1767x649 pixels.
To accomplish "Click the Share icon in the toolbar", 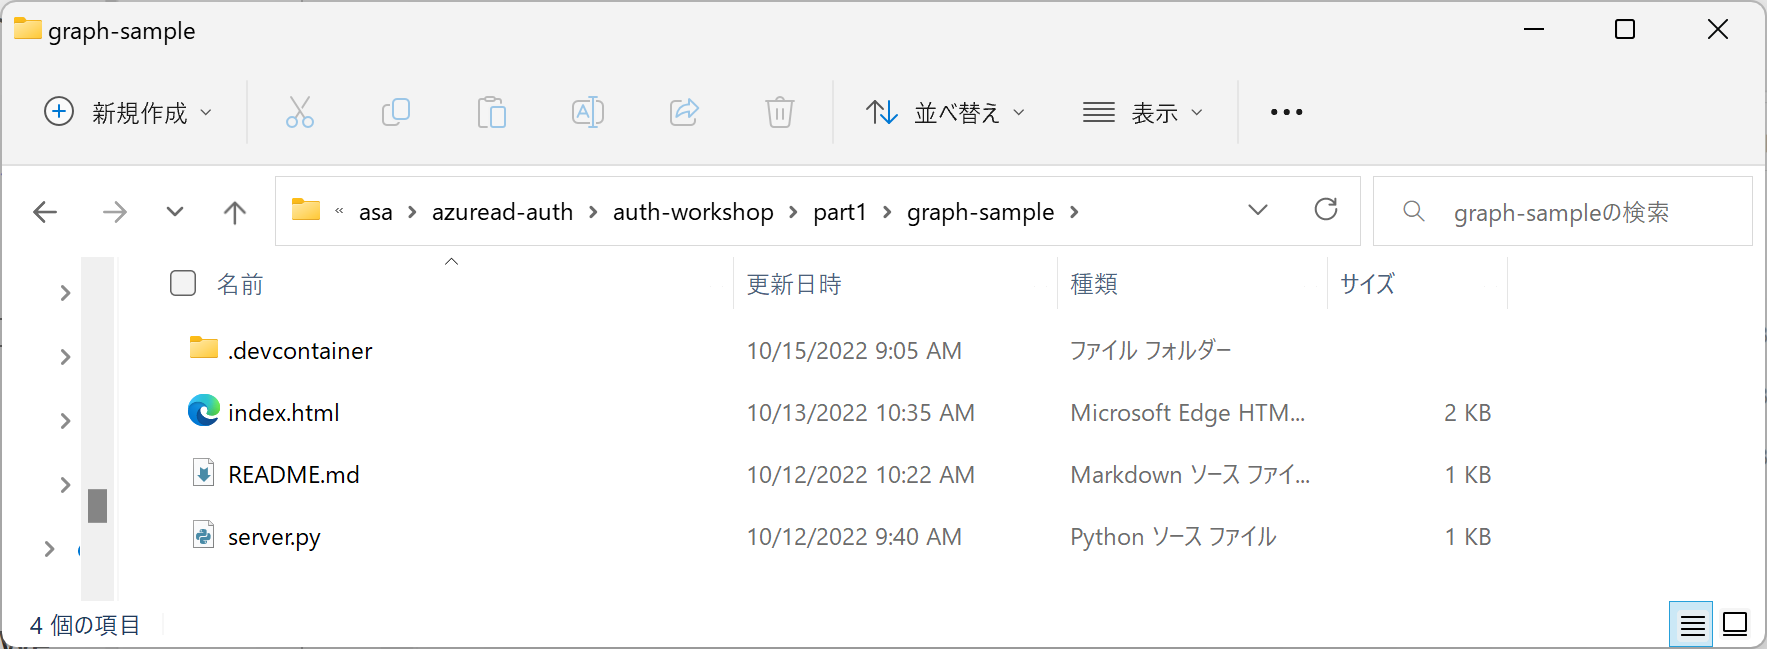I will [684, 112].
